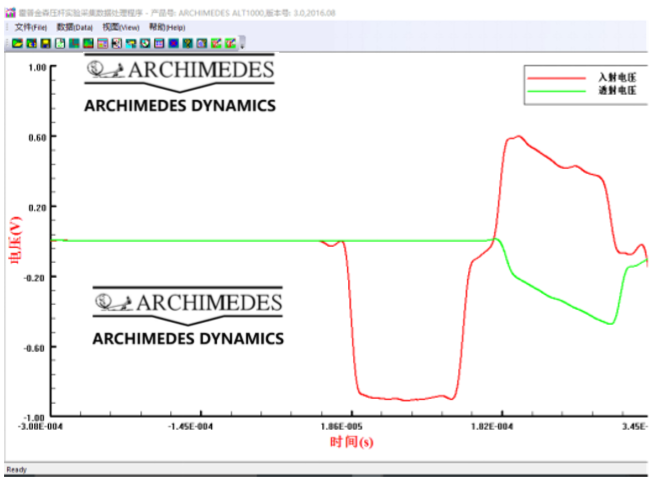Click the -1.45E-004 x-axis tick label

190,426
